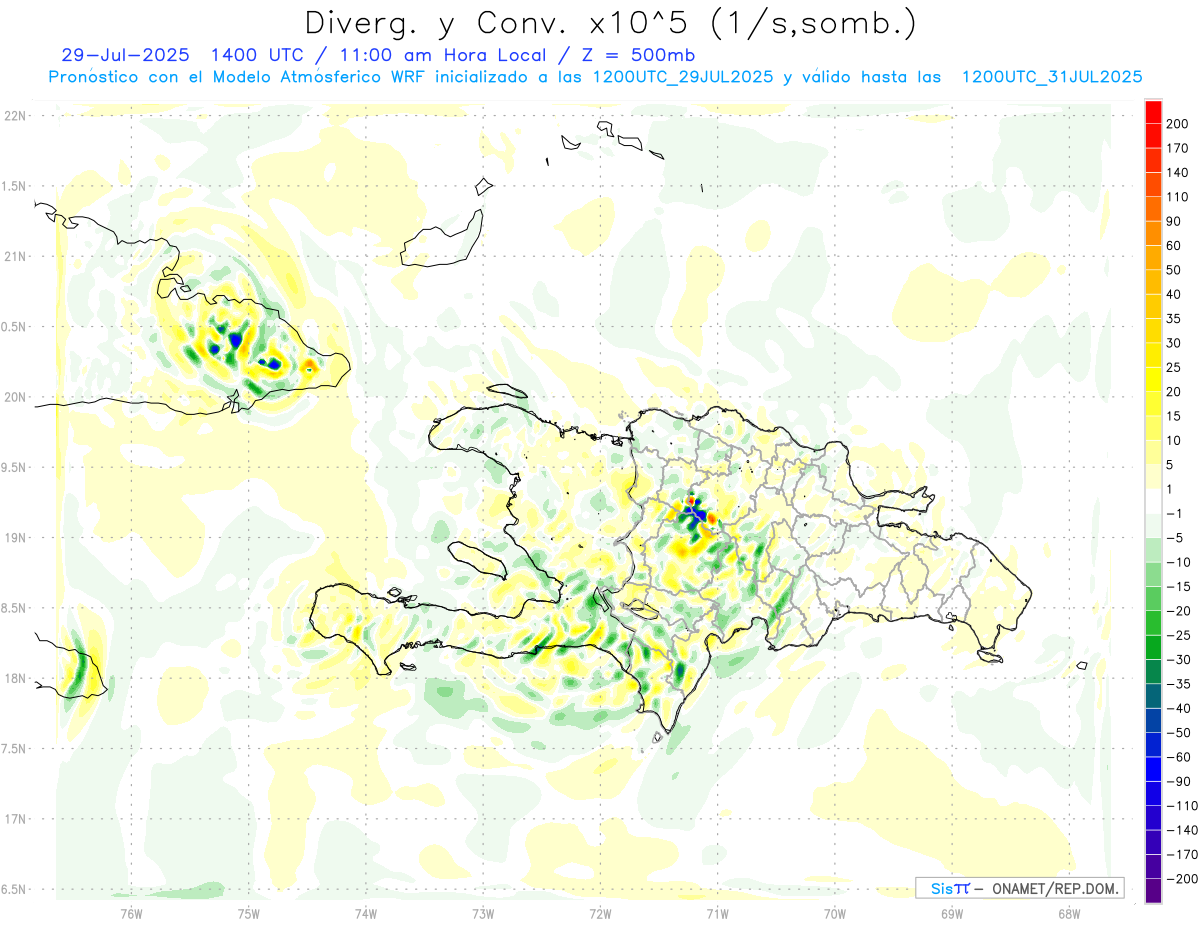Screen dimensions: 1200x927
Task: Click the '-30' color scale value
Action: [1177, 659]
